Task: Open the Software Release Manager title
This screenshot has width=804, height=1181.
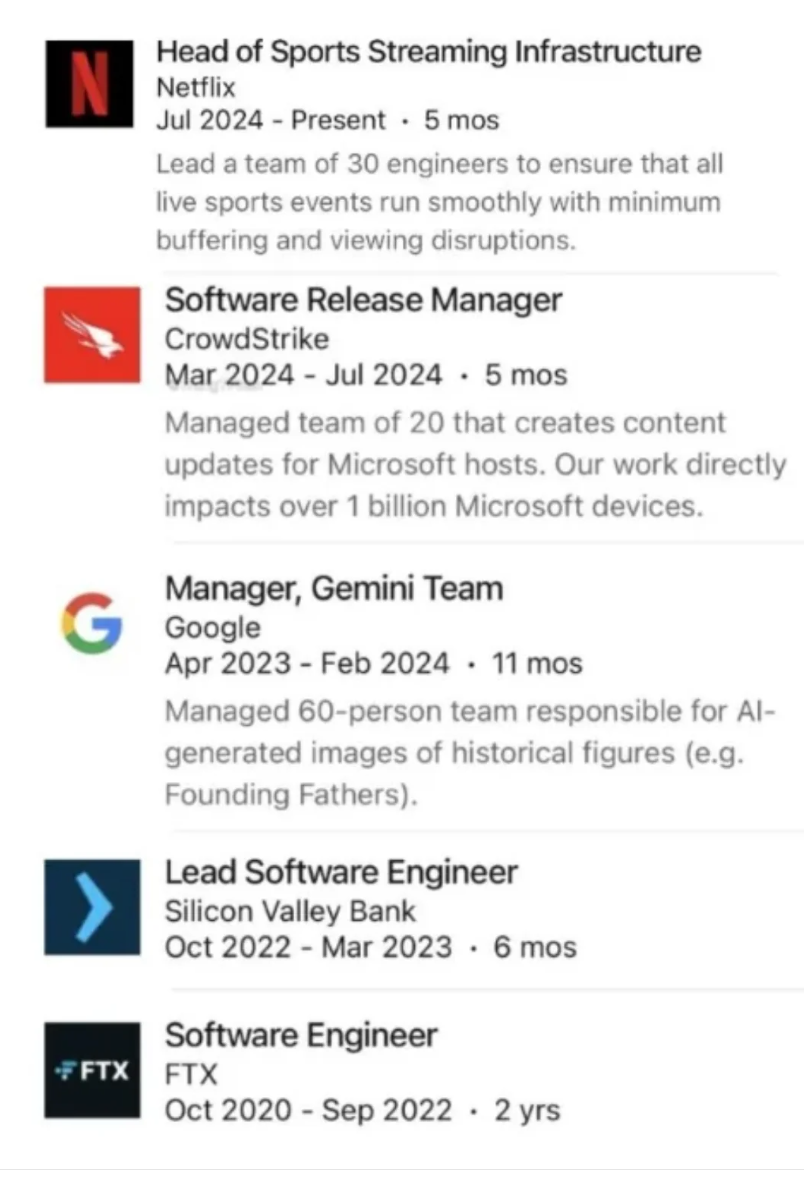Action: click(x=363, y=299)
